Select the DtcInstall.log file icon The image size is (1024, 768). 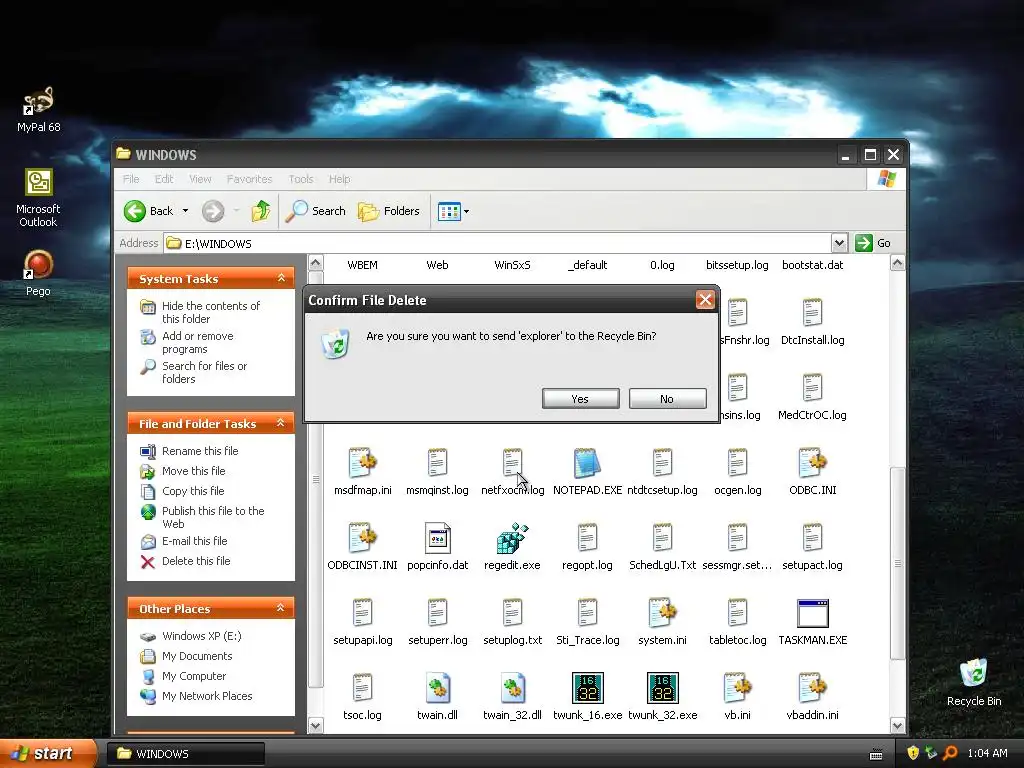tap(812, 313)
